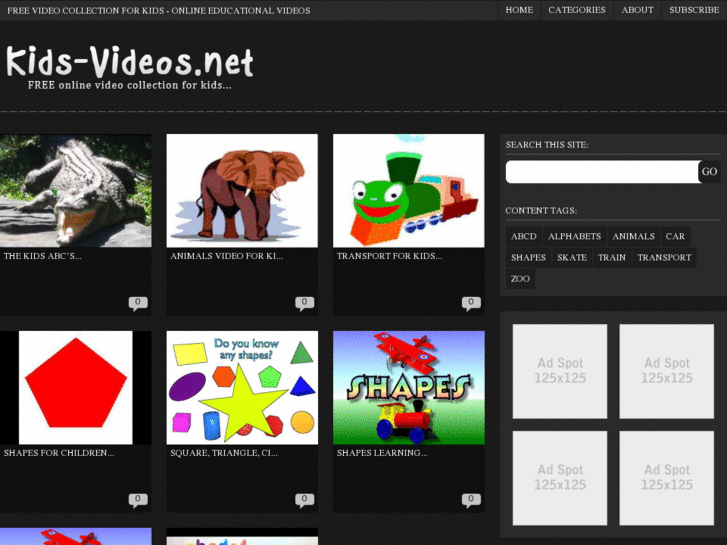Select the CAR content tag
This screenshot has height=545, width=727.
click(x=675, y=237)
